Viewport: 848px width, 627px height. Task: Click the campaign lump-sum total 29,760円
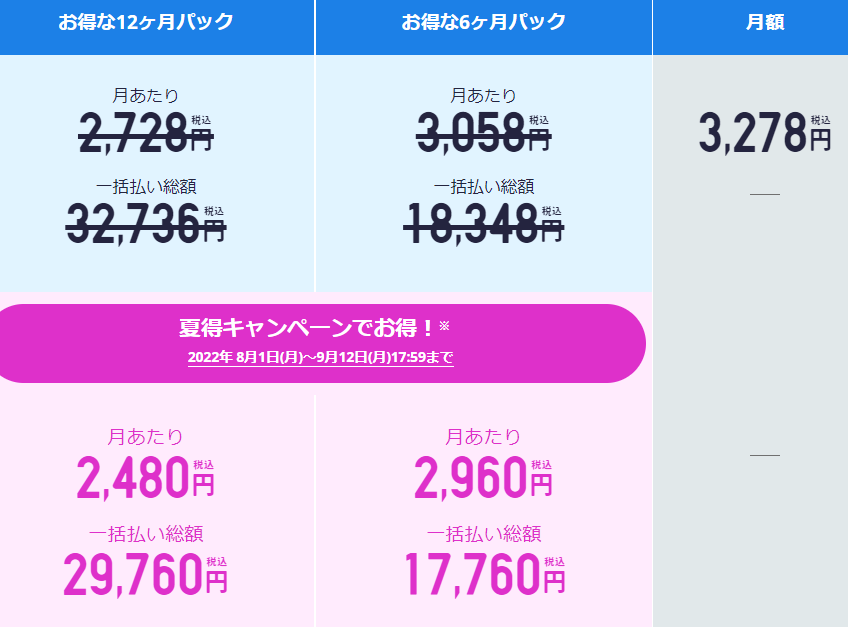pos(145,574)
